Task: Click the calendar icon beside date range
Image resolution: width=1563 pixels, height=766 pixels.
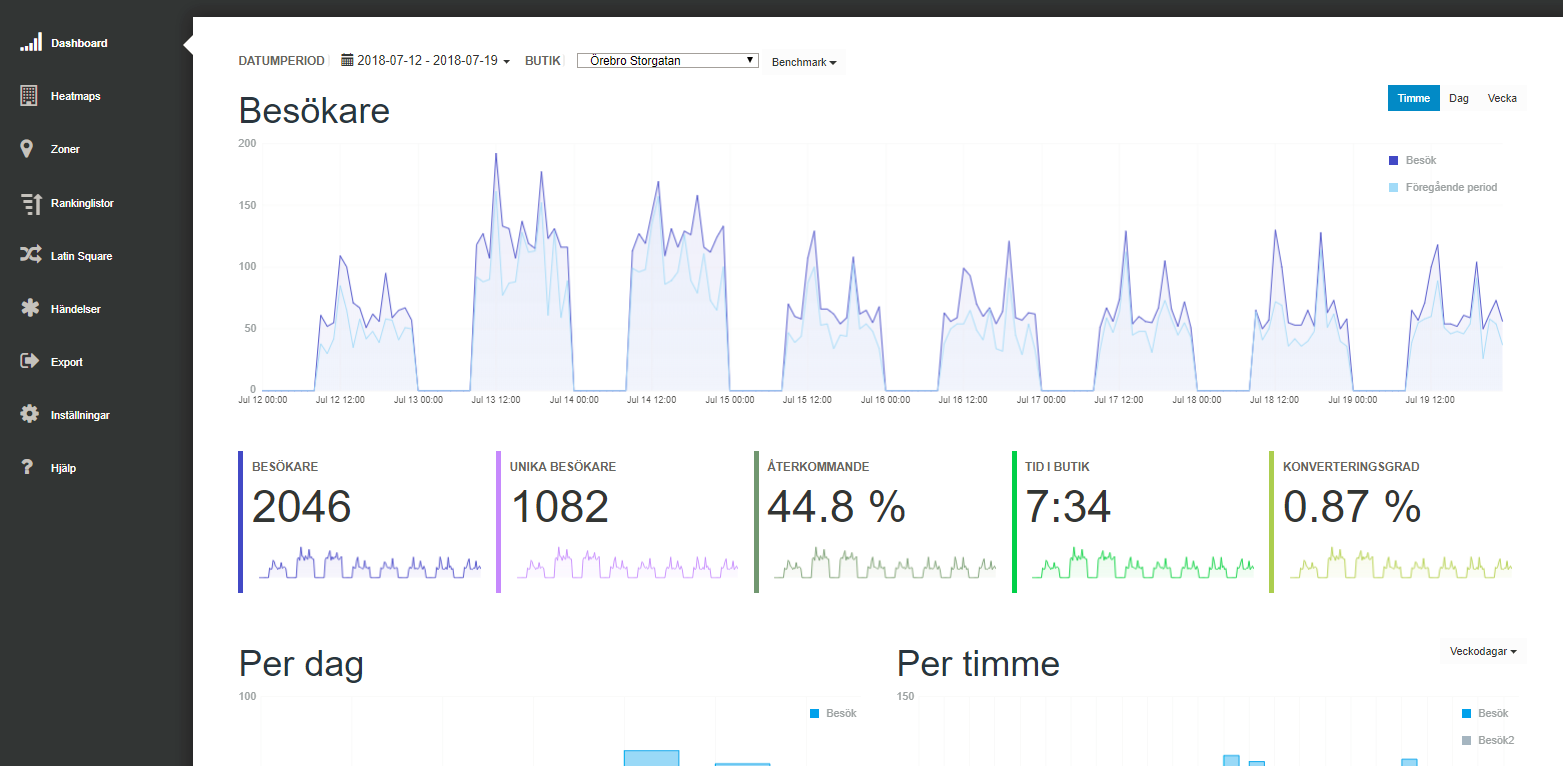Action: pos(347,60)
